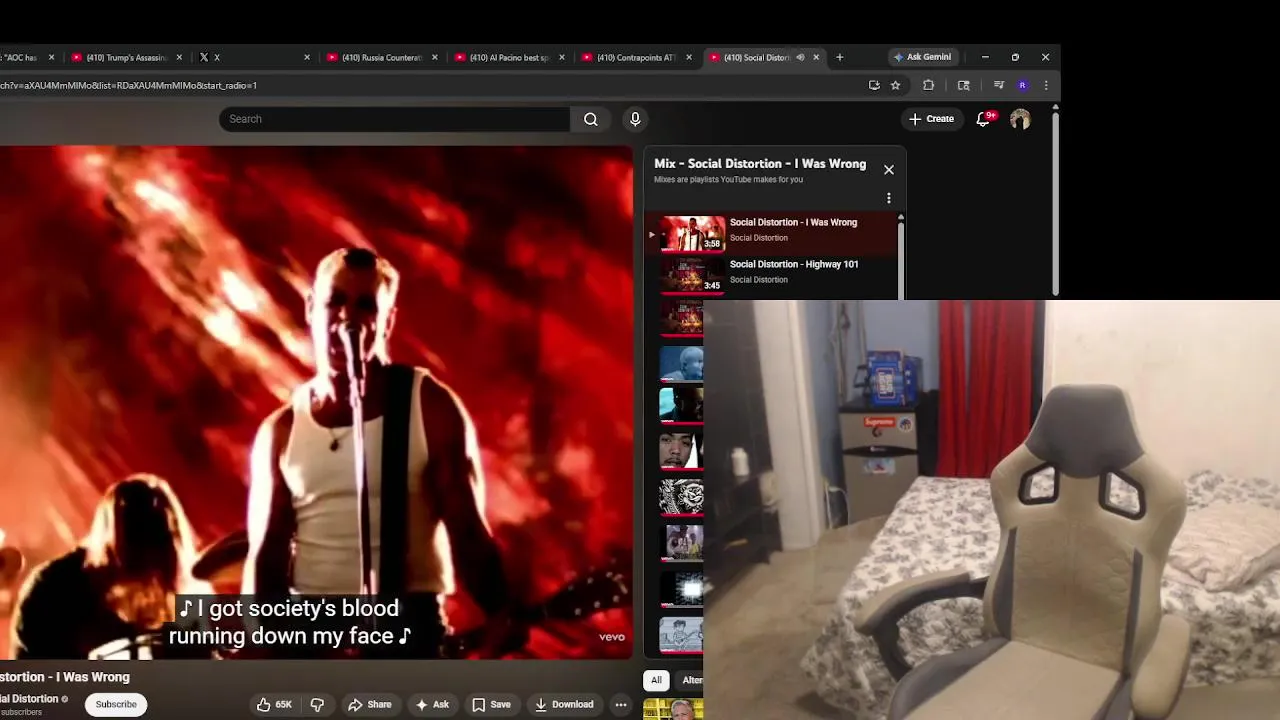Screen dimensions: 1280x720
Task: Save the video to a playlist
Action: pos(491,704)
